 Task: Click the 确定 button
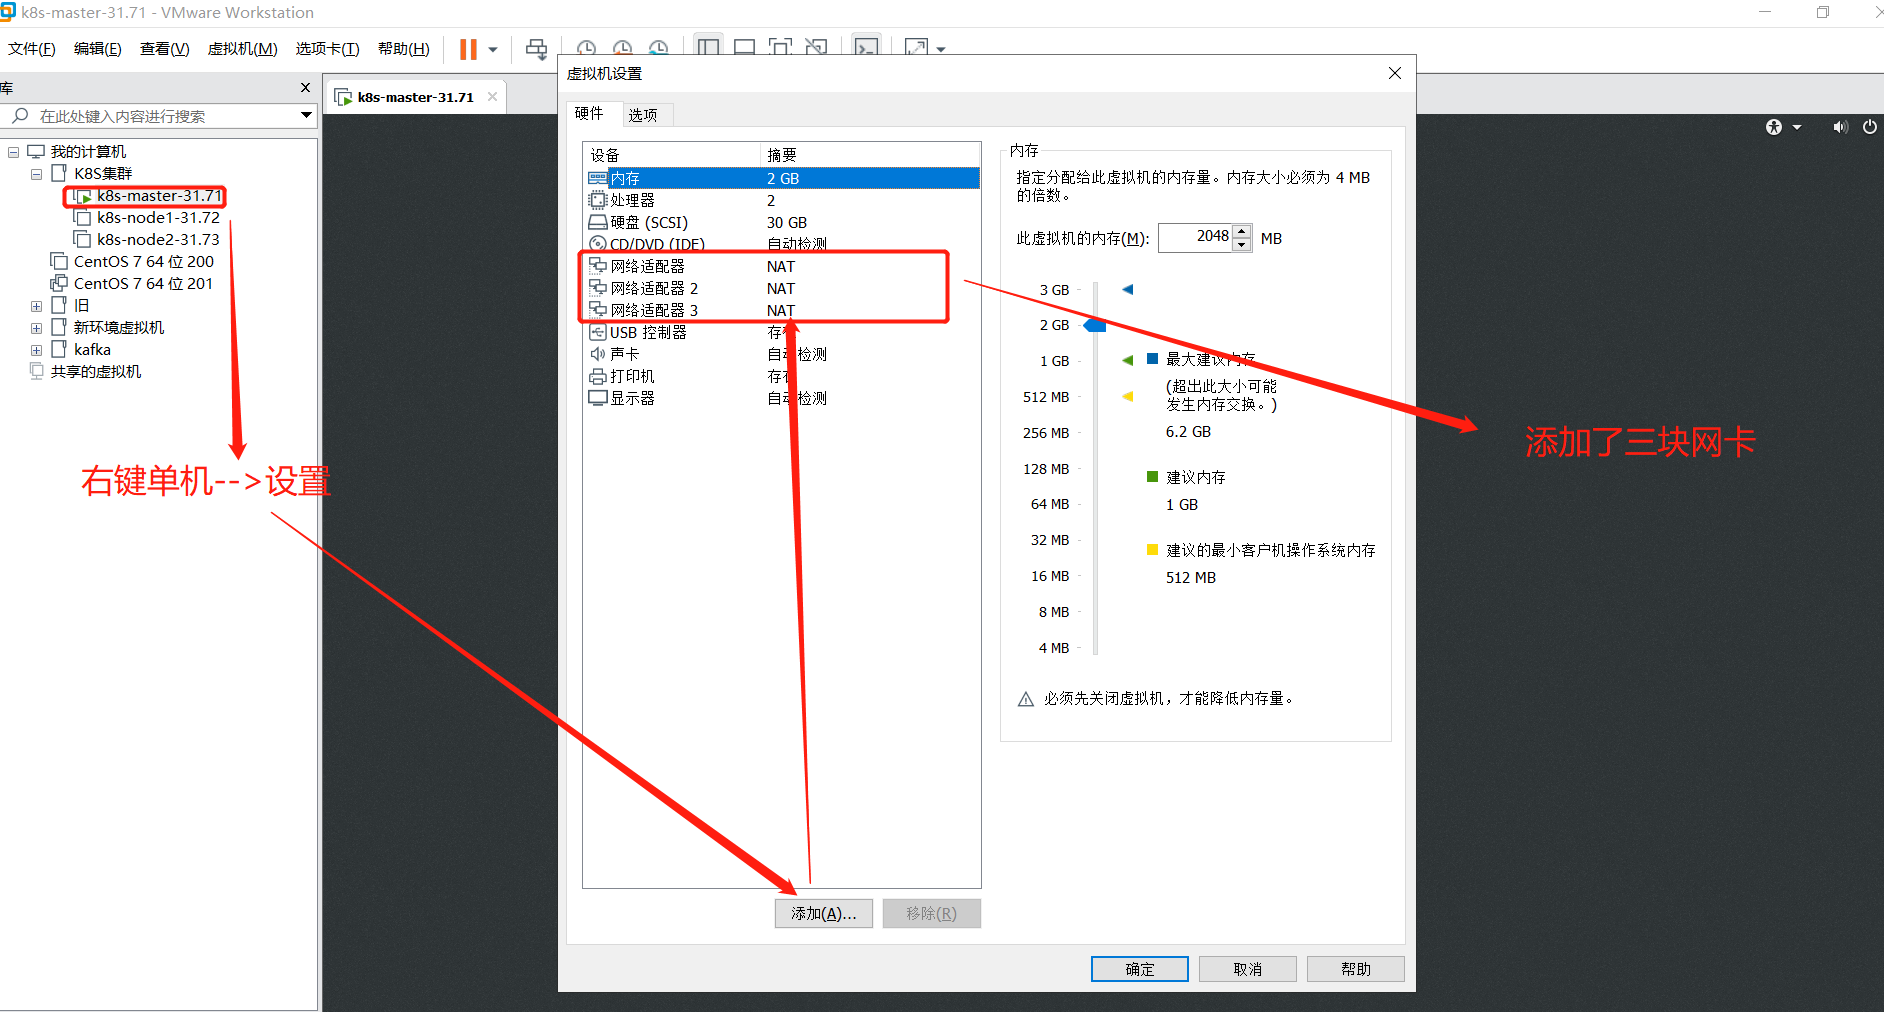(x=1139, y=969)
